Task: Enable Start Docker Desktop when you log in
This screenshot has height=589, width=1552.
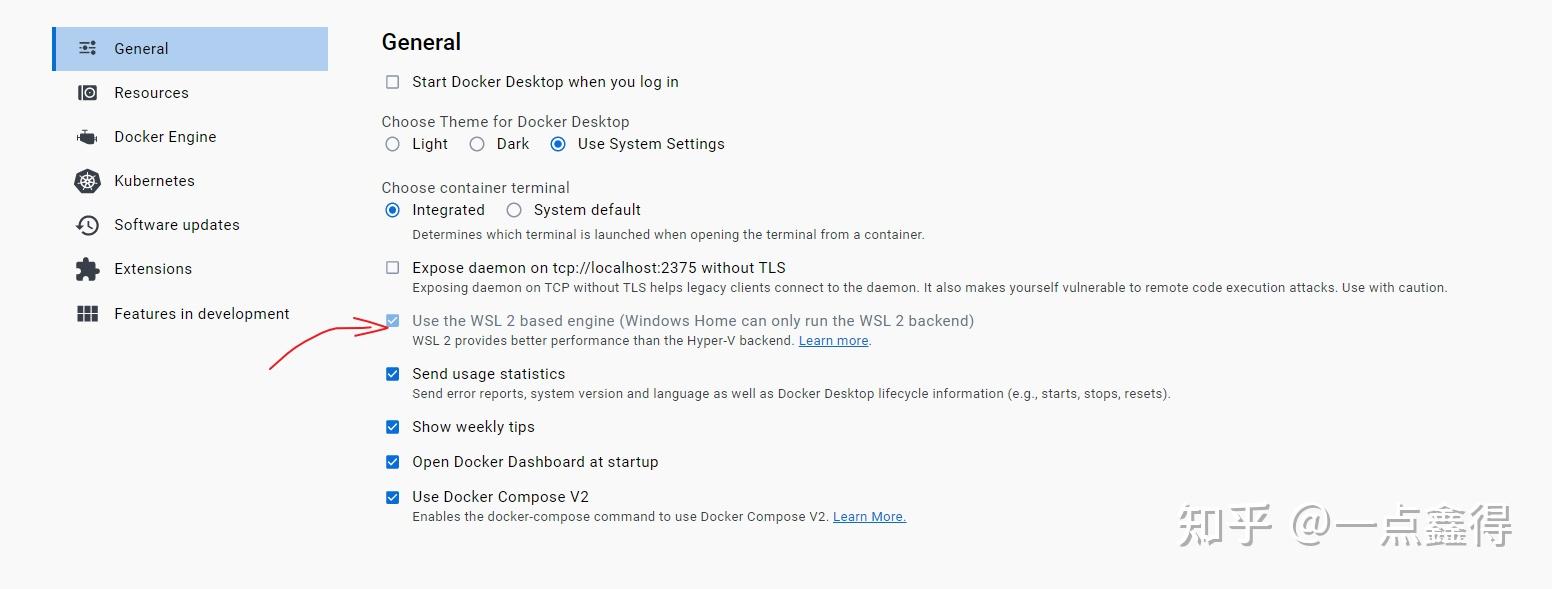Action: (x=392, y=82)
